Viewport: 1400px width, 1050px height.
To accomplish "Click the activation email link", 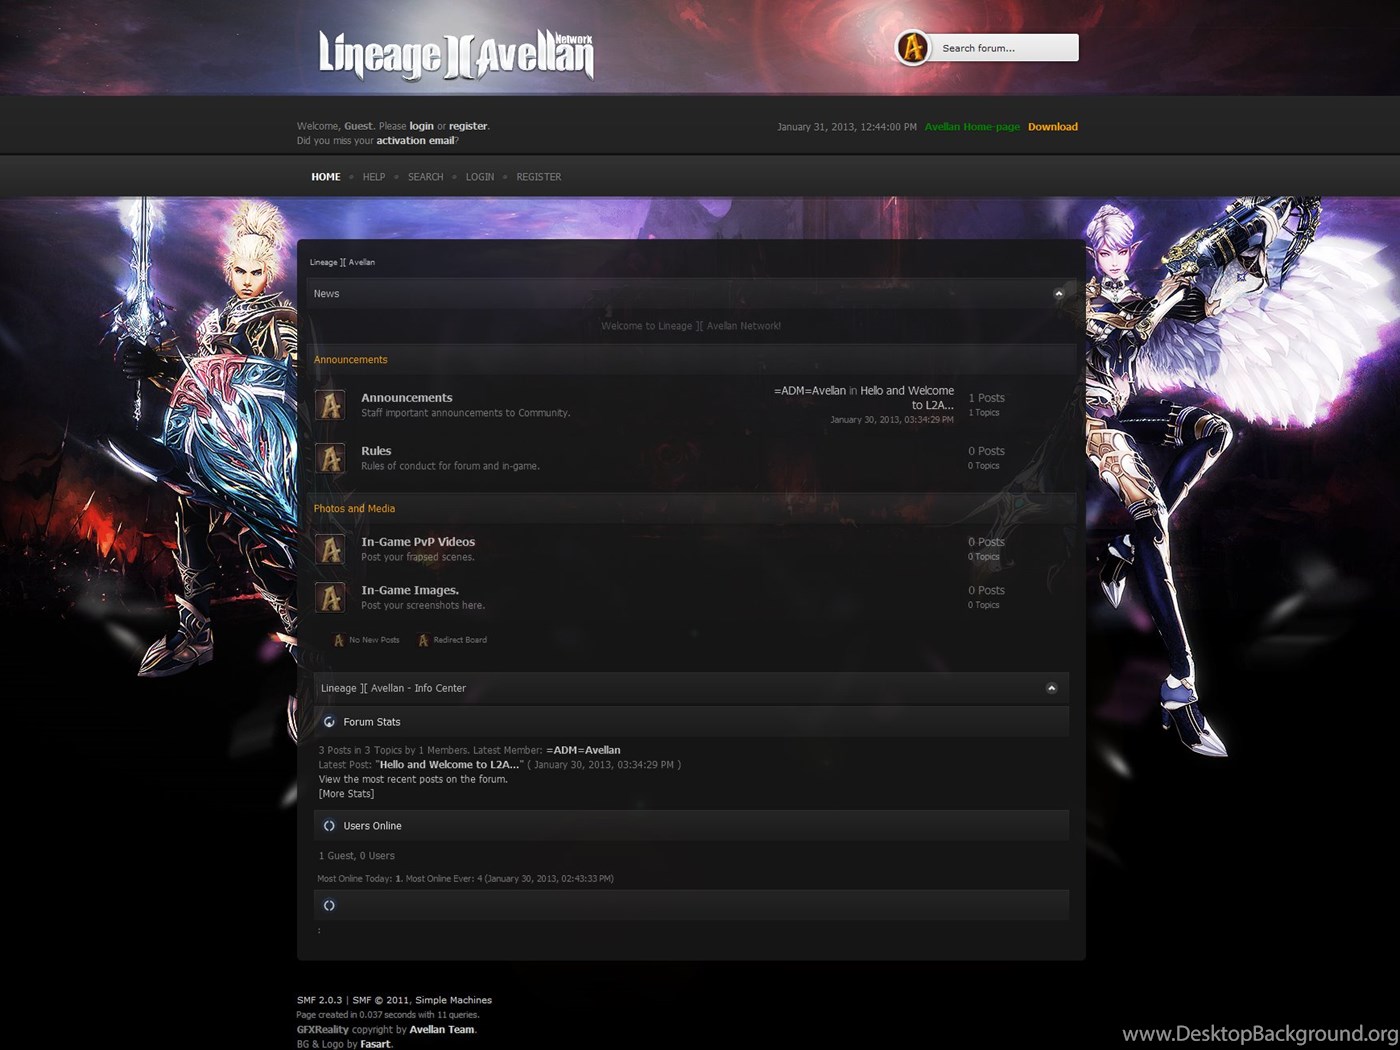I will [415, 141].
